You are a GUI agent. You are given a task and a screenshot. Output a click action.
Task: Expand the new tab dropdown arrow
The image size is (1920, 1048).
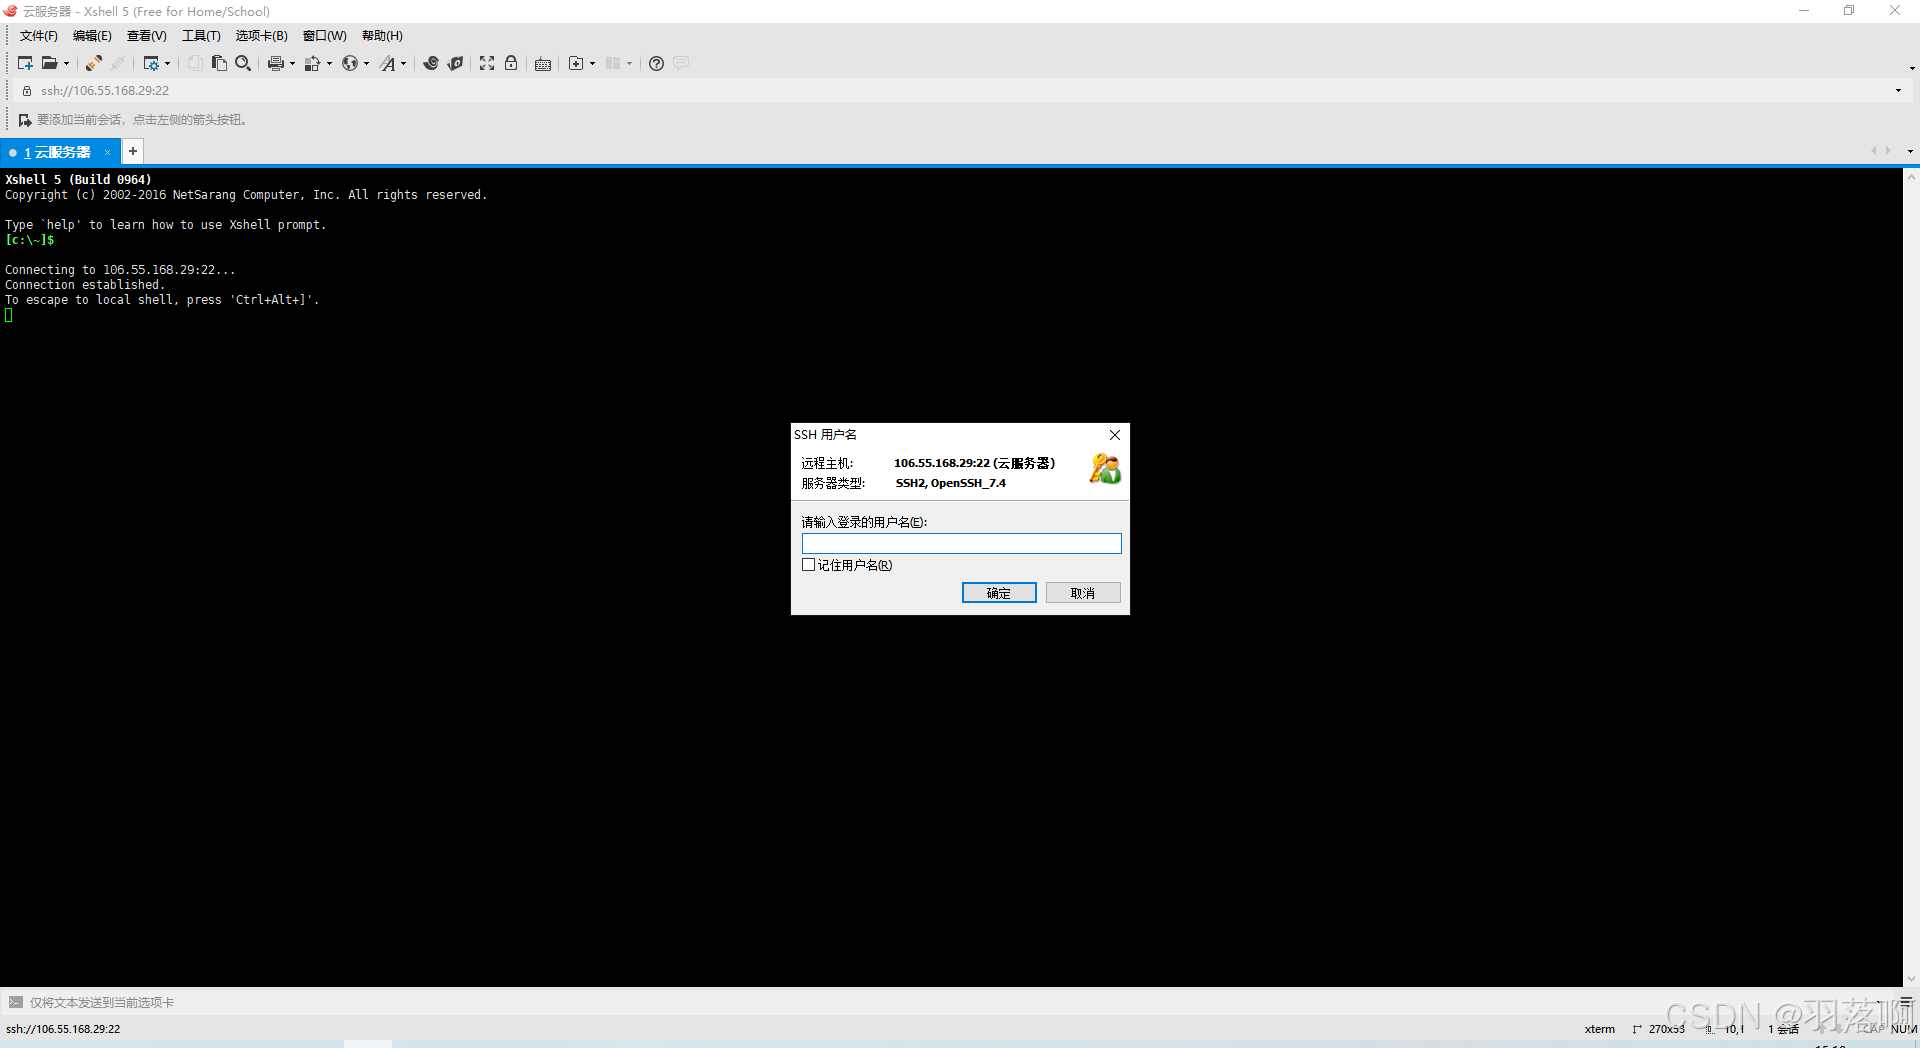click(592, 64)
